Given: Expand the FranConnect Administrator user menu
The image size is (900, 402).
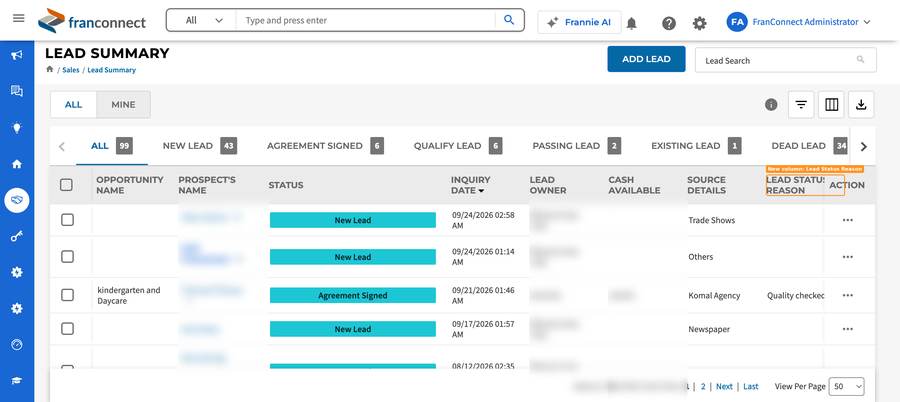Looking at the screenshot, I should 812,22.
